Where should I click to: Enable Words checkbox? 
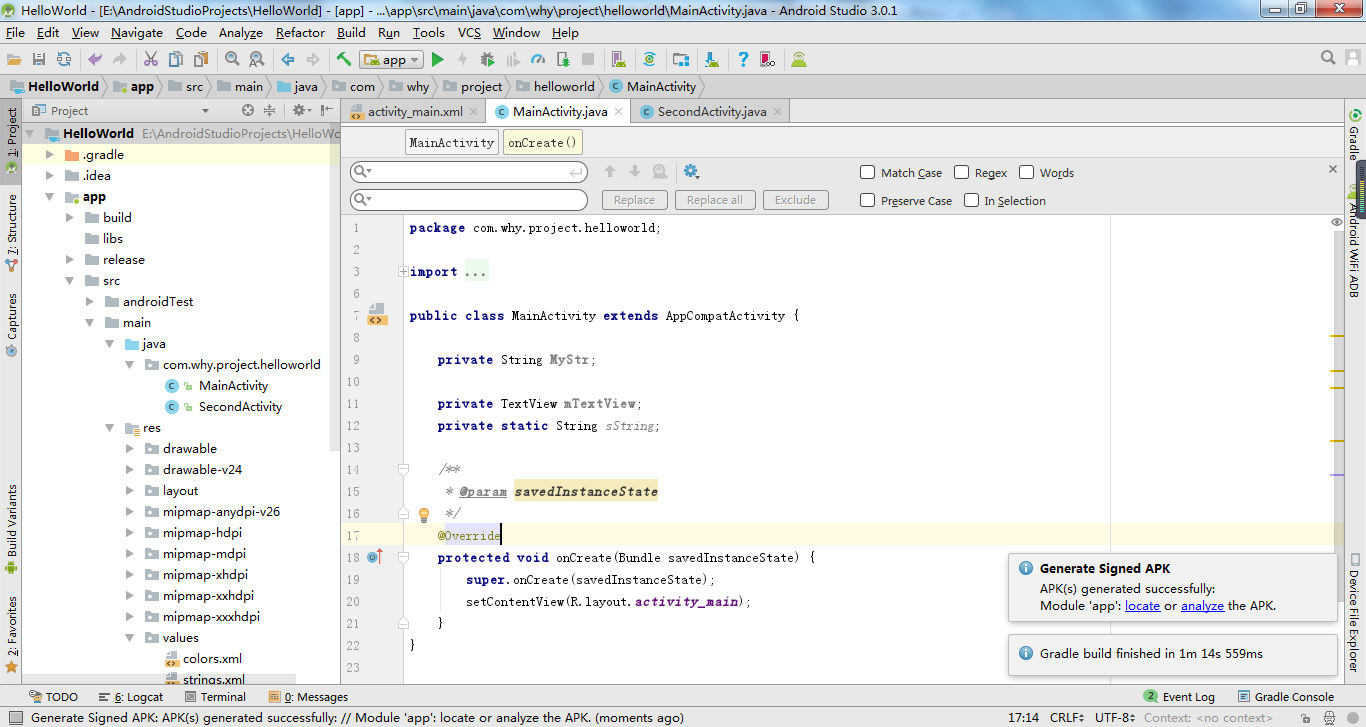click(x=1026, y=172)
